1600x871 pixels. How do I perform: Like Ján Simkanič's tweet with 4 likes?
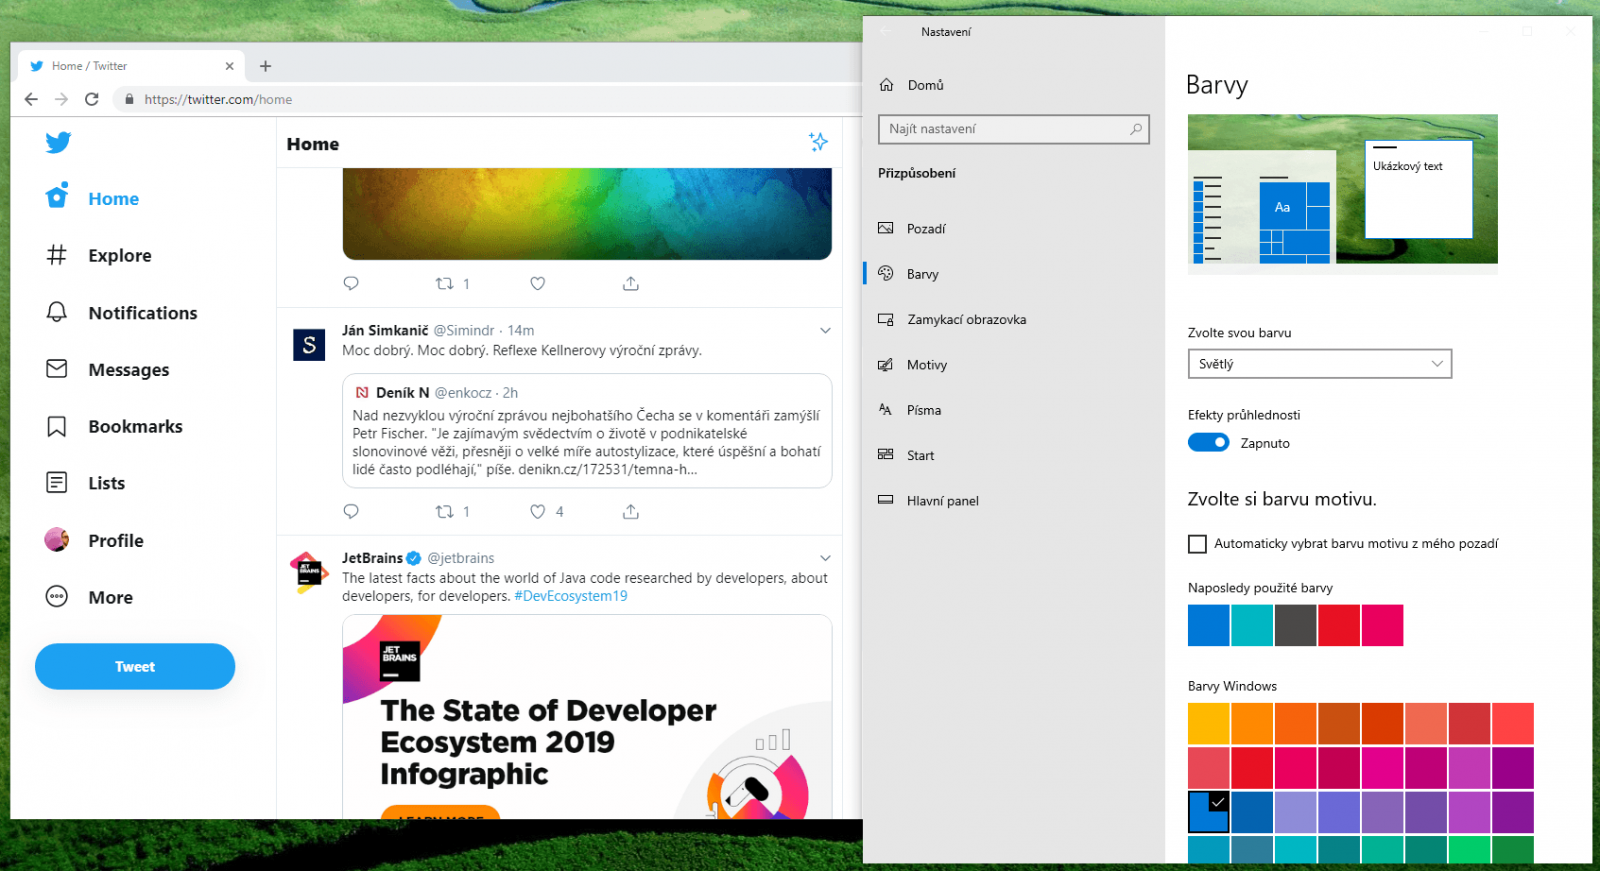coord(538,511)
